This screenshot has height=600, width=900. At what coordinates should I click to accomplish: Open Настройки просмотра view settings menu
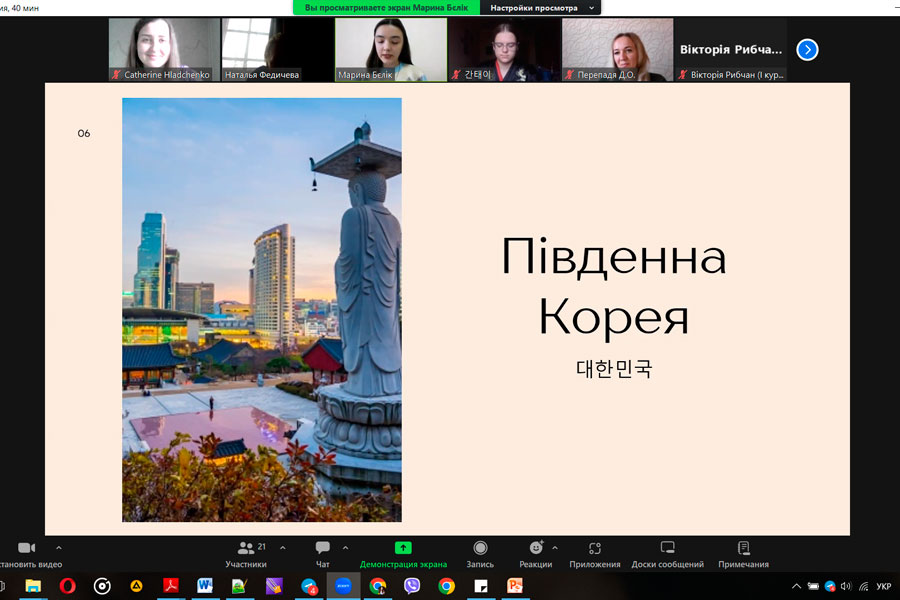click(540, 8)
